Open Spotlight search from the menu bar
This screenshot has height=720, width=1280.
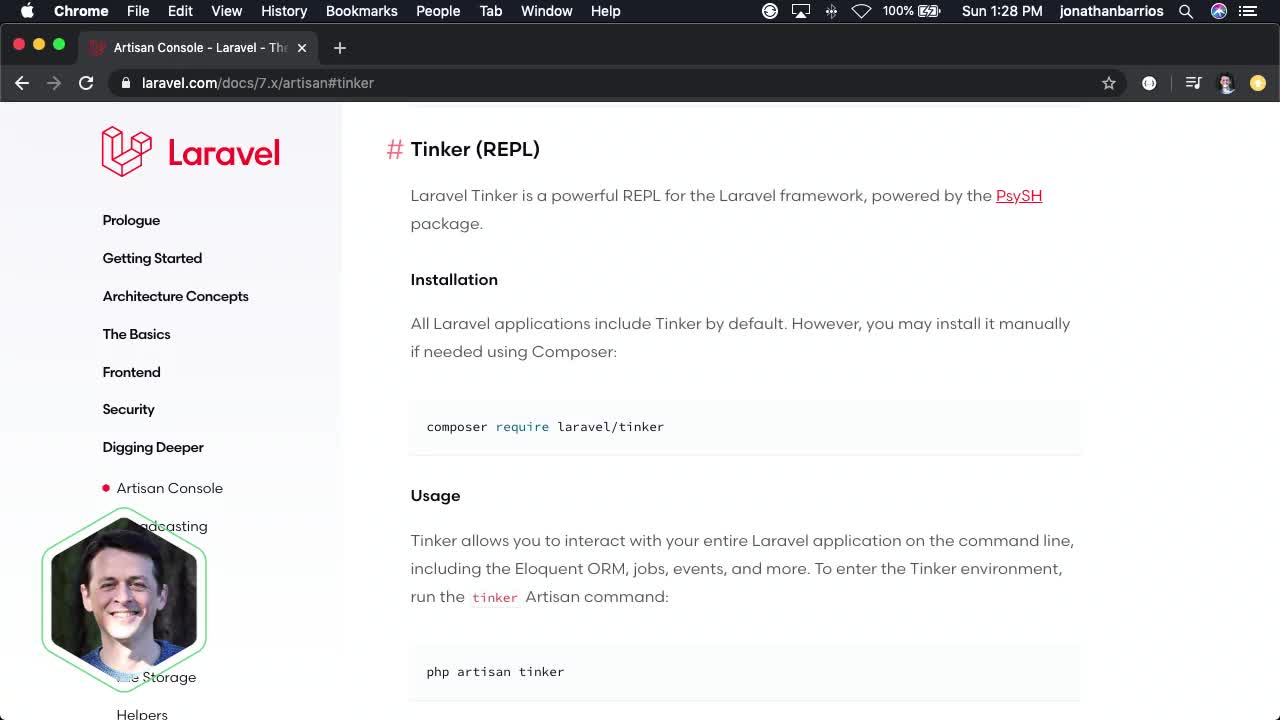pyautogui.click(x=1185, y=11)
